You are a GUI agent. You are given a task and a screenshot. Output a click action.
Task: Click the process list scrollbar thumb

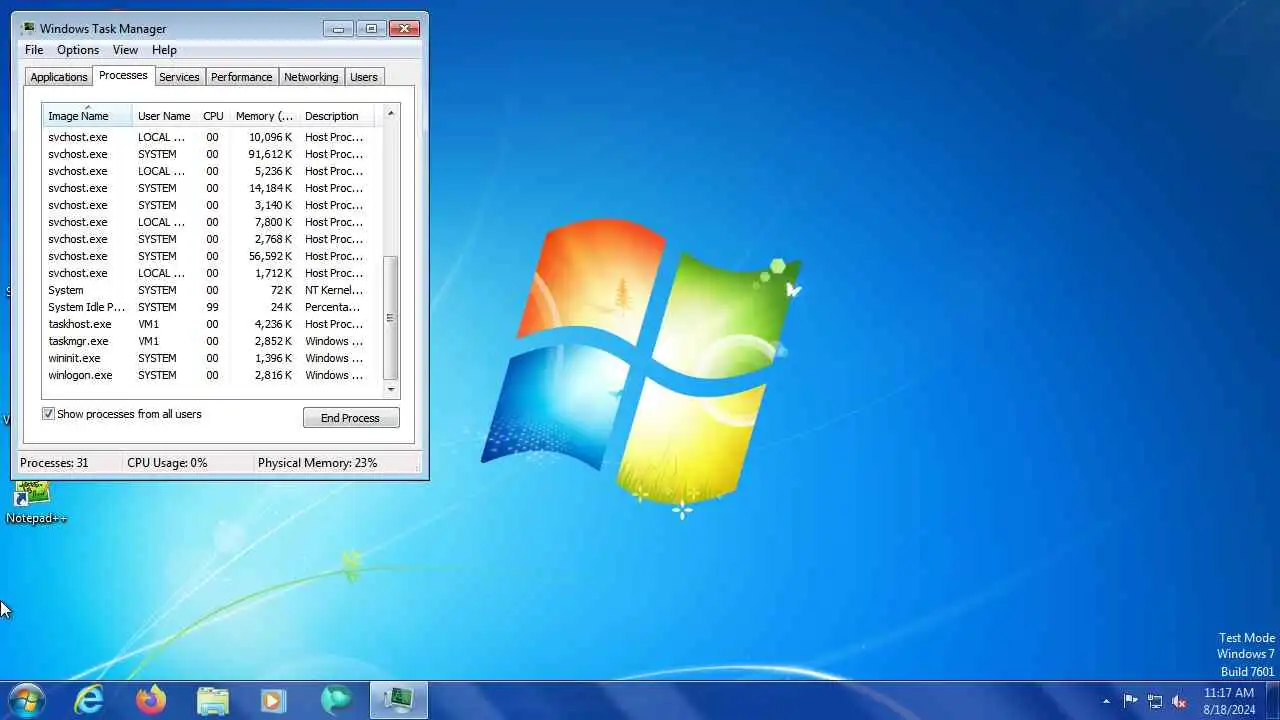391,318
